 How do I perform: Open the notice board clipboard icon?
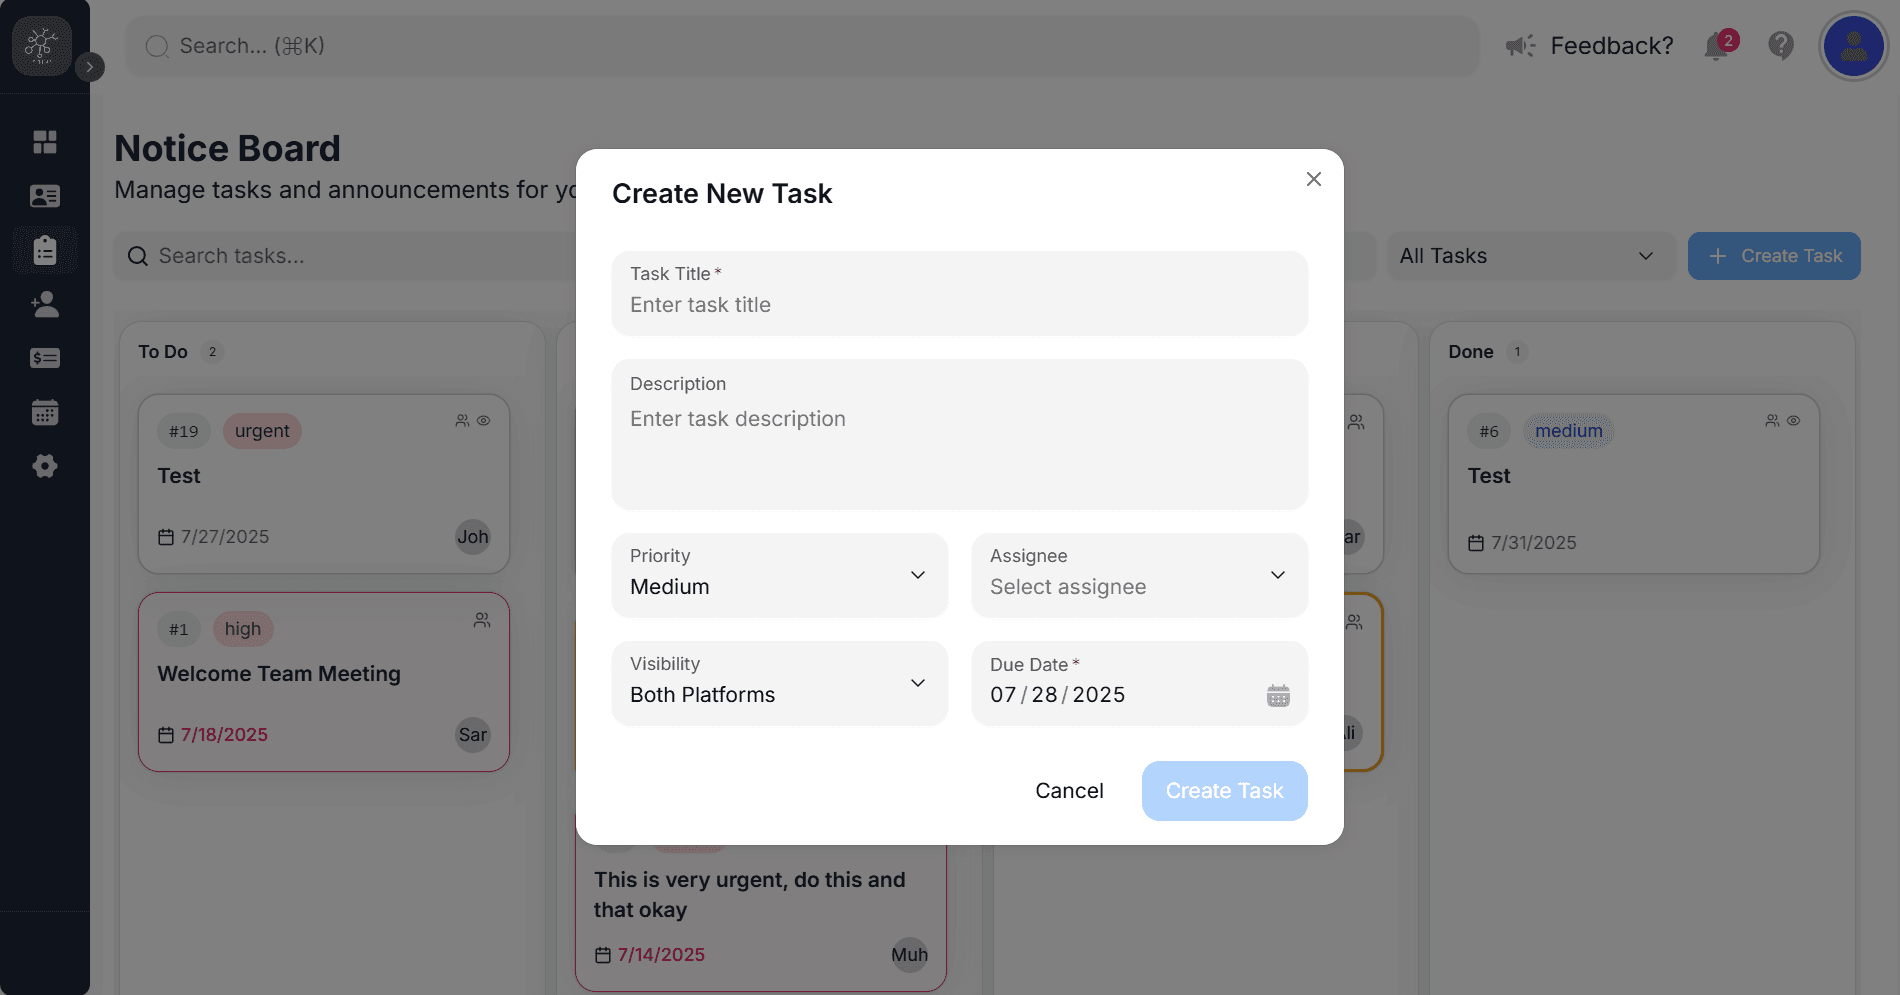(x=45, y=250)
